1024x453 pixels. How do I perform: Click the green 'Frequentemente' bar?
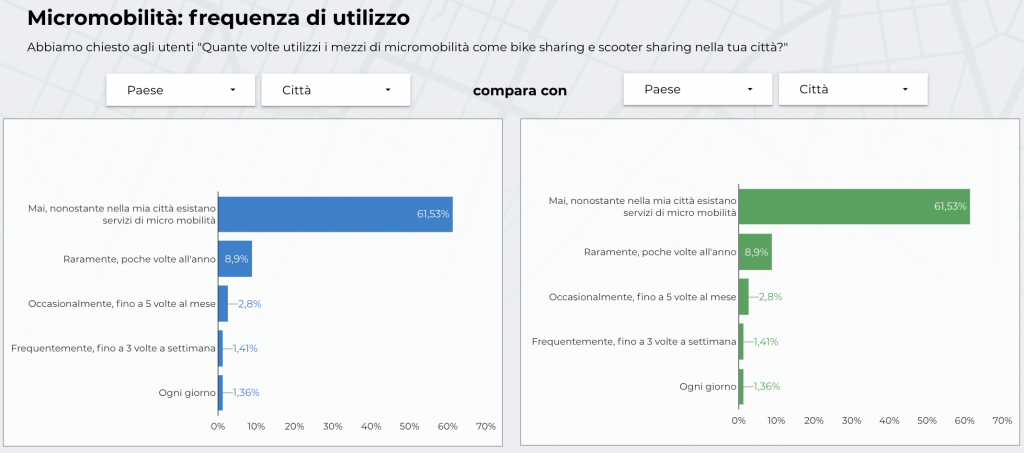click(741, 341)
